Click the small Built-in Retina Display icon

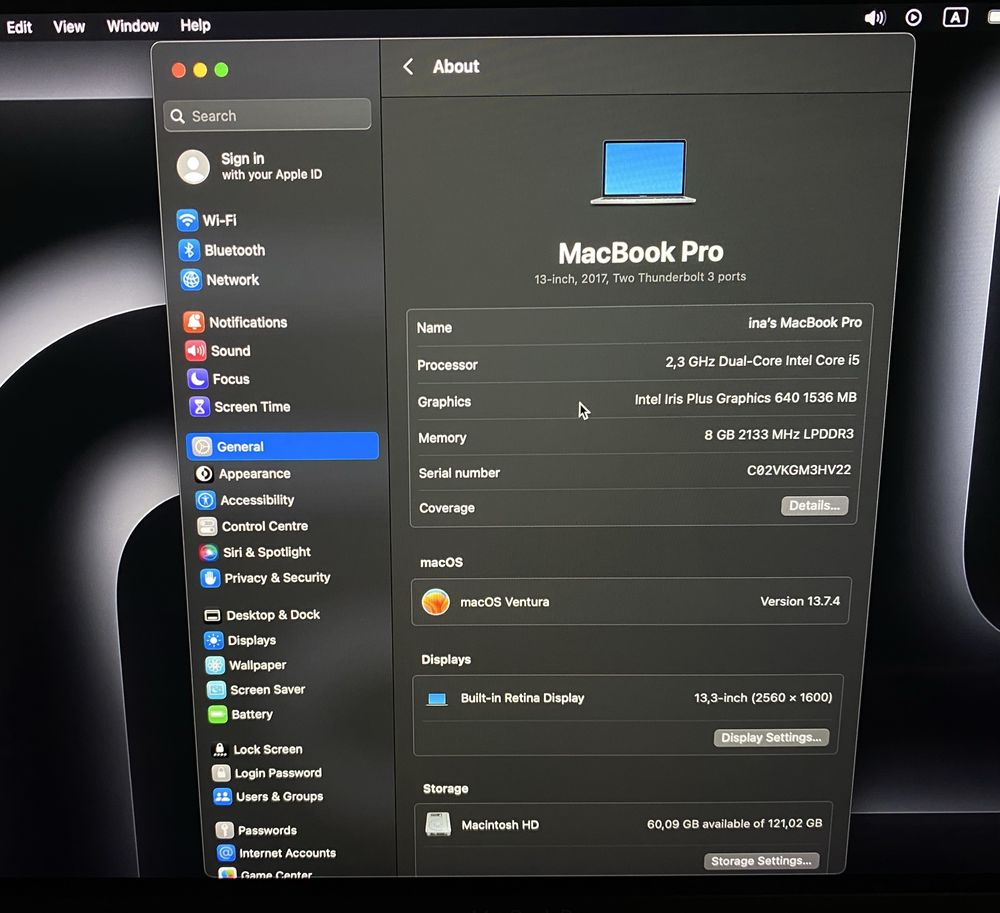(x=437, y=699)
